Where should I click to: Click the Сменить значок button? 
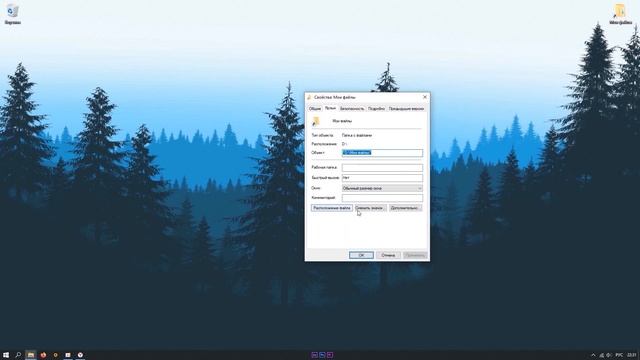(370, 208)
